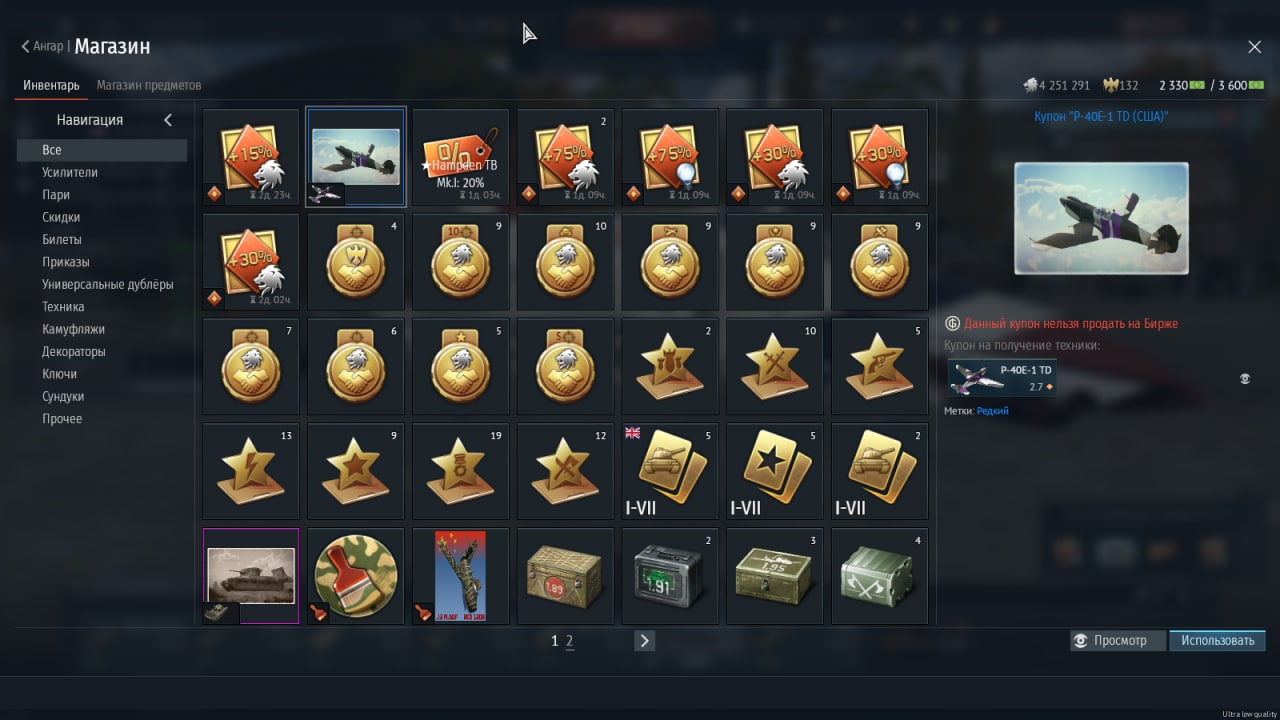The width and height of the screenshot is (1280, 720).
Task: Go back to Ангар via arrow
Action: 25,46
